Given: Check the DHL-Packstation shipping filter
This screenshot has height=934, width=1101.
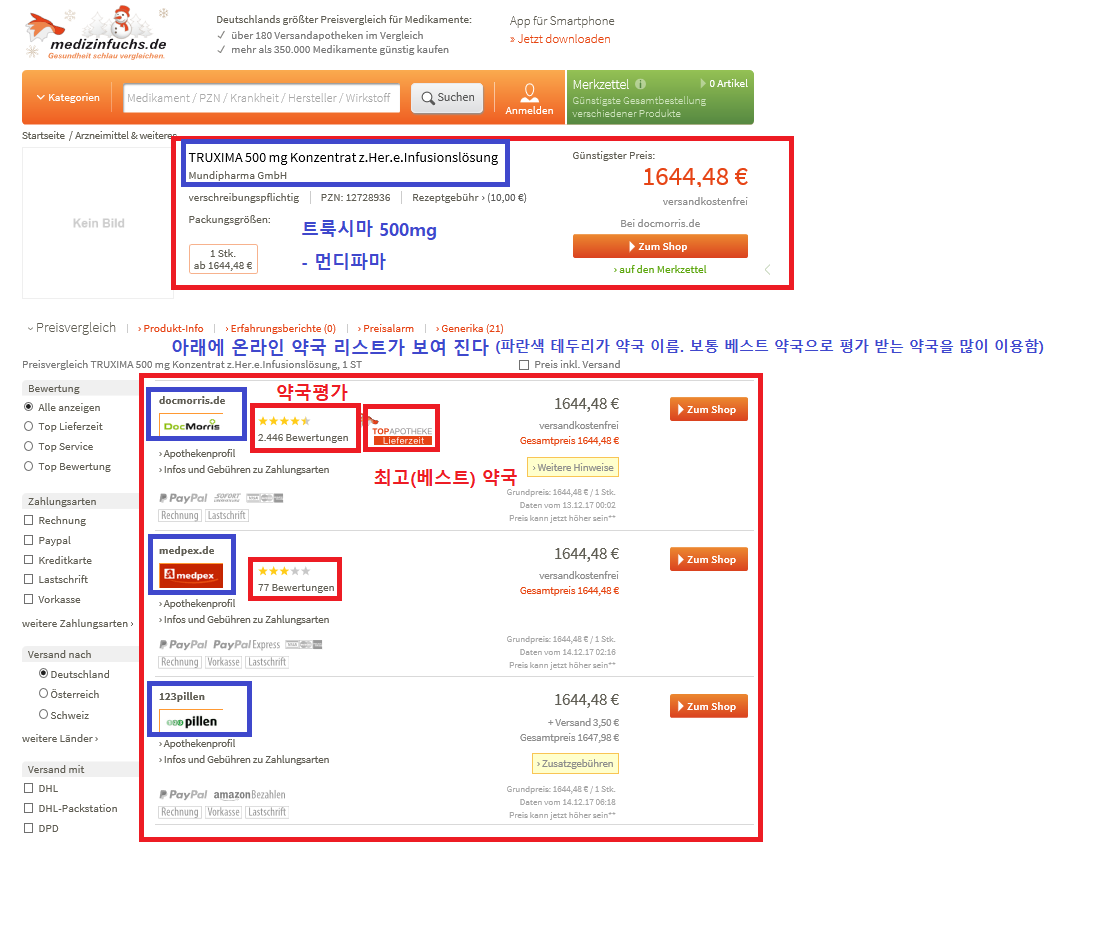Looking at the screenshot, I should coord(29,808).
